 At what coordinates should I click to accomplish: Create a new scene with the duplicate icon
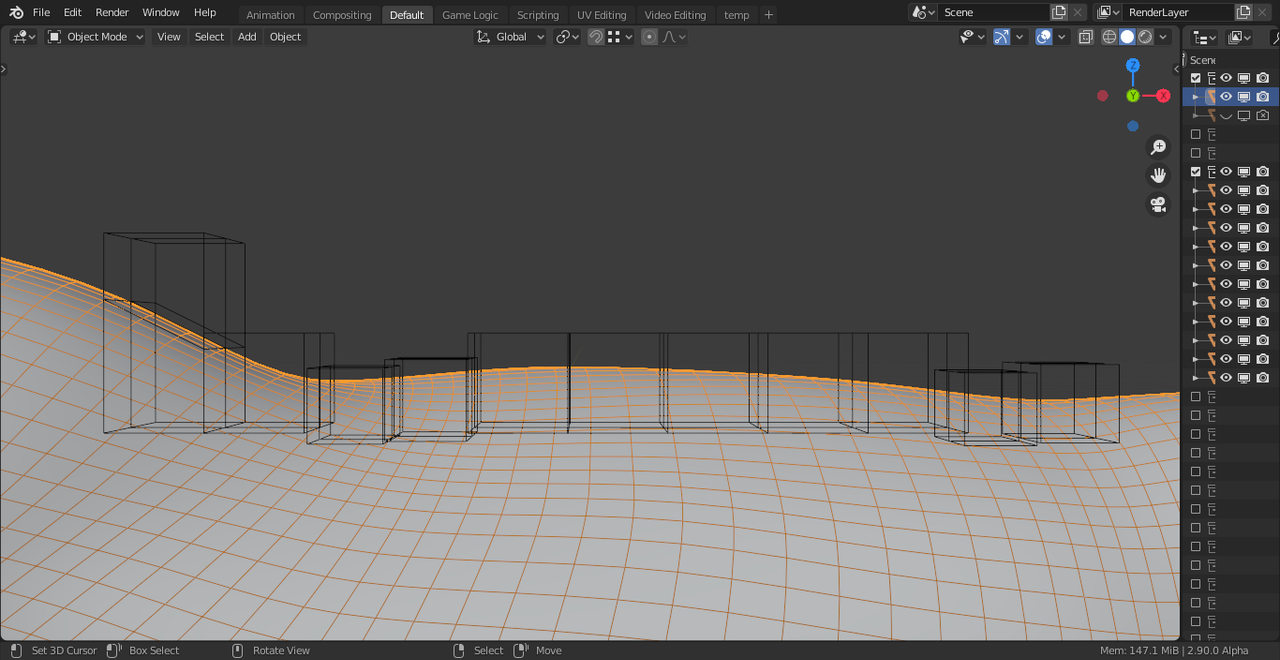point(1059,12)
